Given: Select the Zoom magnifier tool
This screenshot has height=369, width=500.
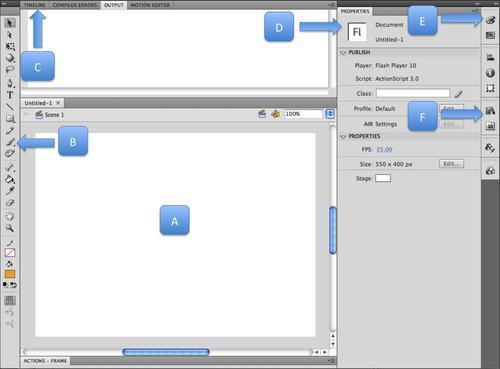Looking at the screenshot, I should pyautogui.click(x=10, y=228).
